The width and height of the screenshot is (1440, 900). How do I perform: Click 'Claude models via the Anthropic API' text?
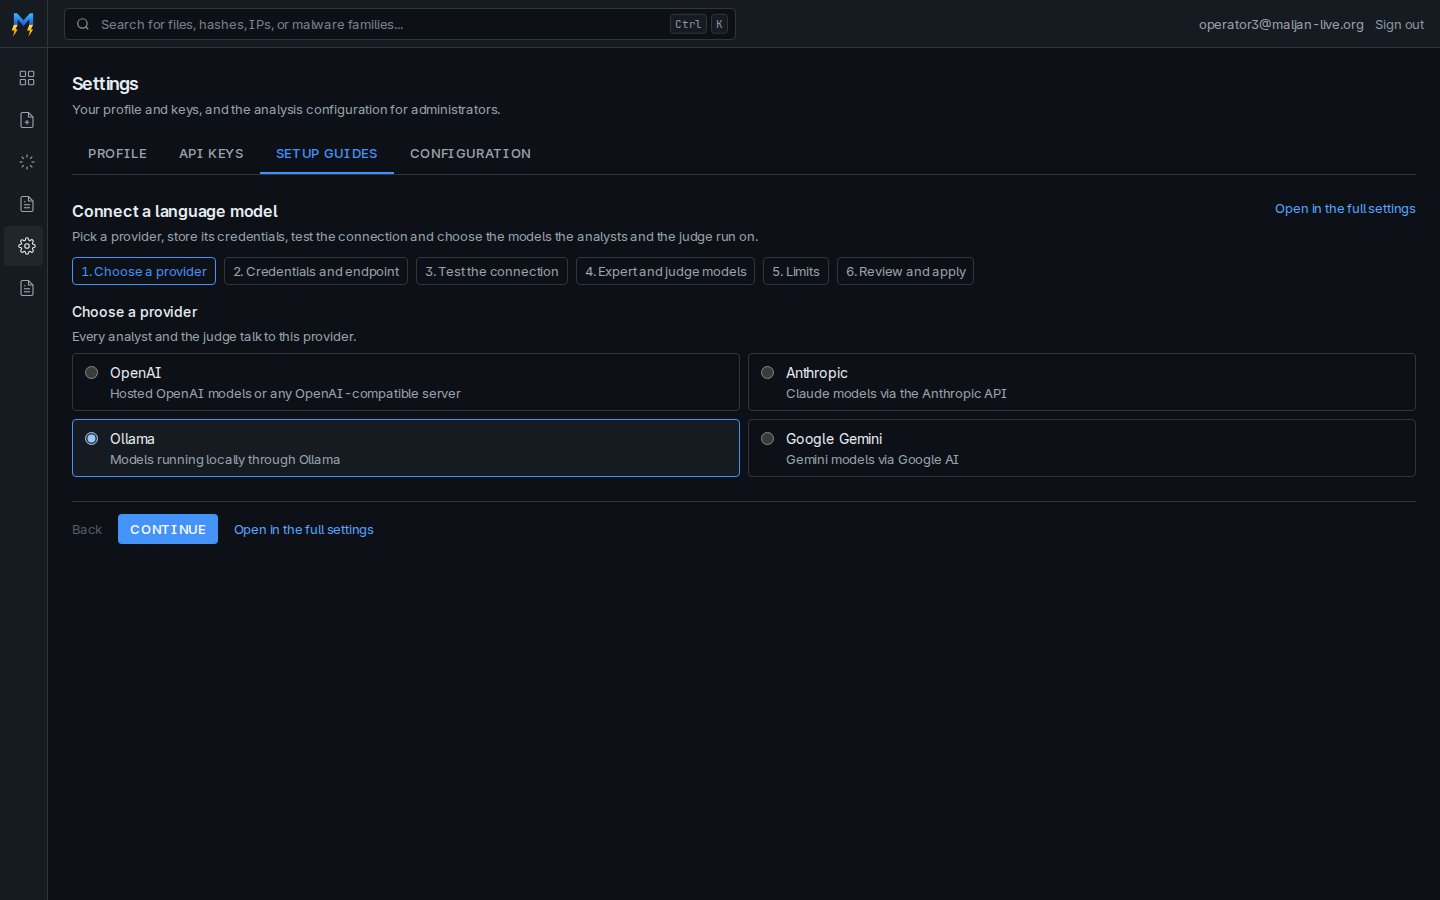[x=896, y=394]
